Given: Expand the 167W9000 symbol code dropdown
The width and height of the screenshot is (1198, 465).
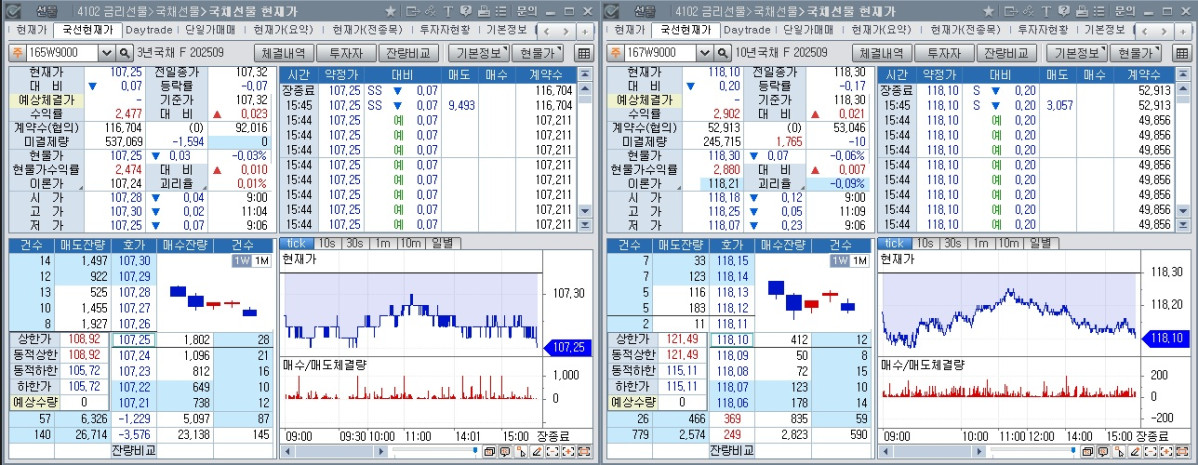Looking at the screenshot, I should 705,53.
